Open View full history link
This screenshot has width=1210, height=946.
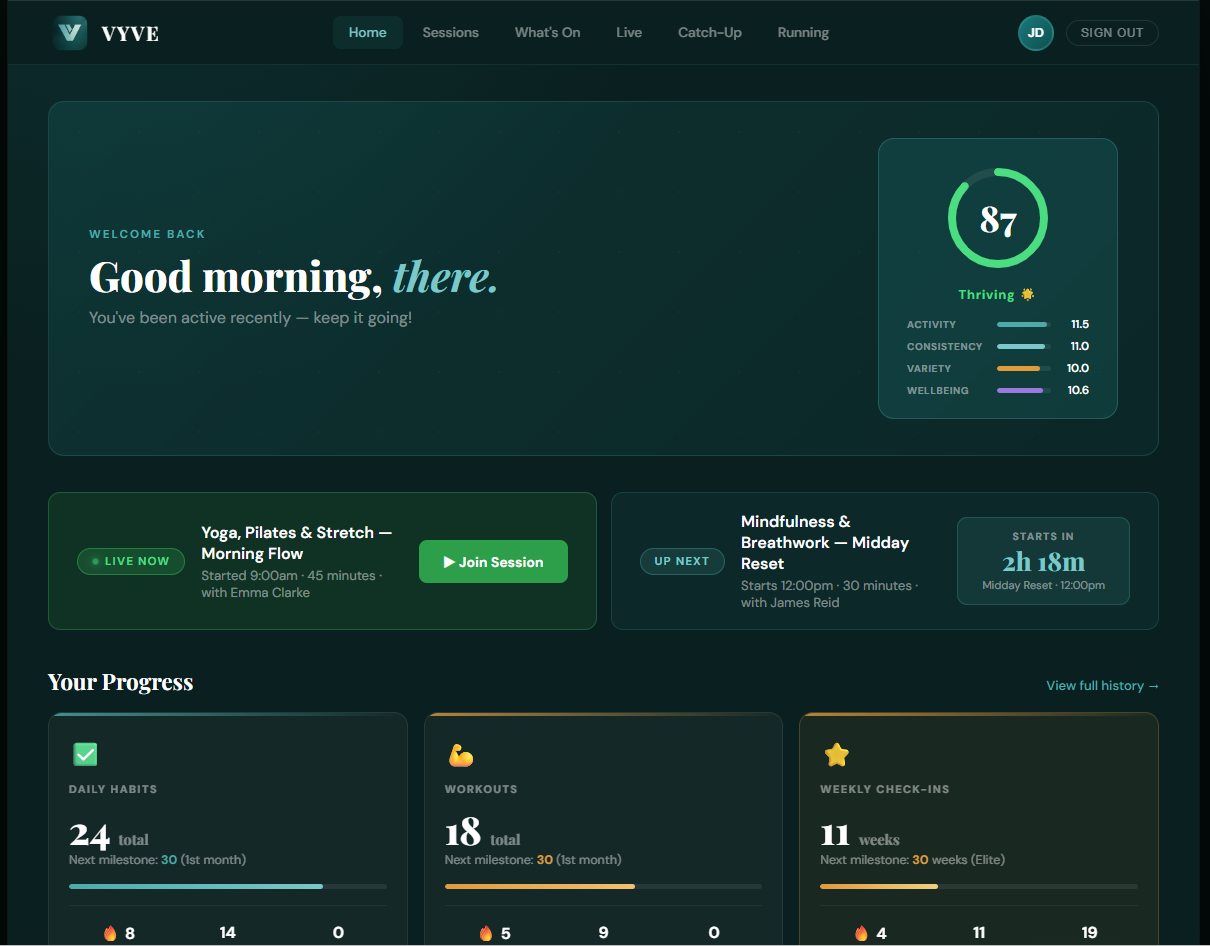pyautogui.click(x=1102, y=686)
